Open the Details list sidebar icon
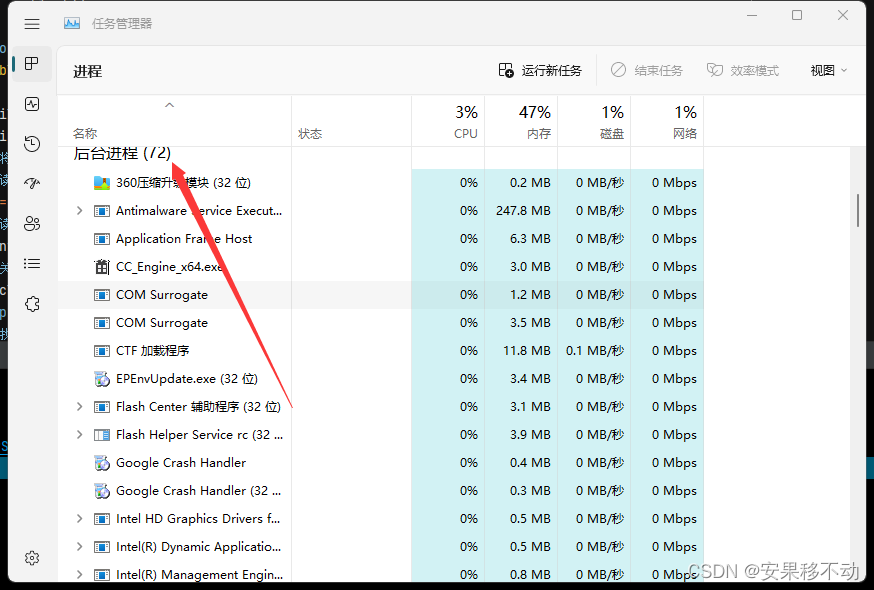 click(32, 264)
